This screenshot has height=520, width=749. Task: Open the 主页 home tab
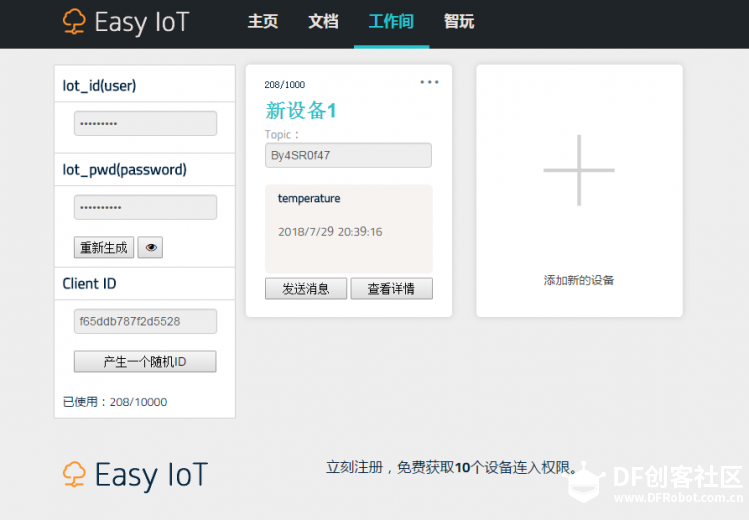(263, 21)
